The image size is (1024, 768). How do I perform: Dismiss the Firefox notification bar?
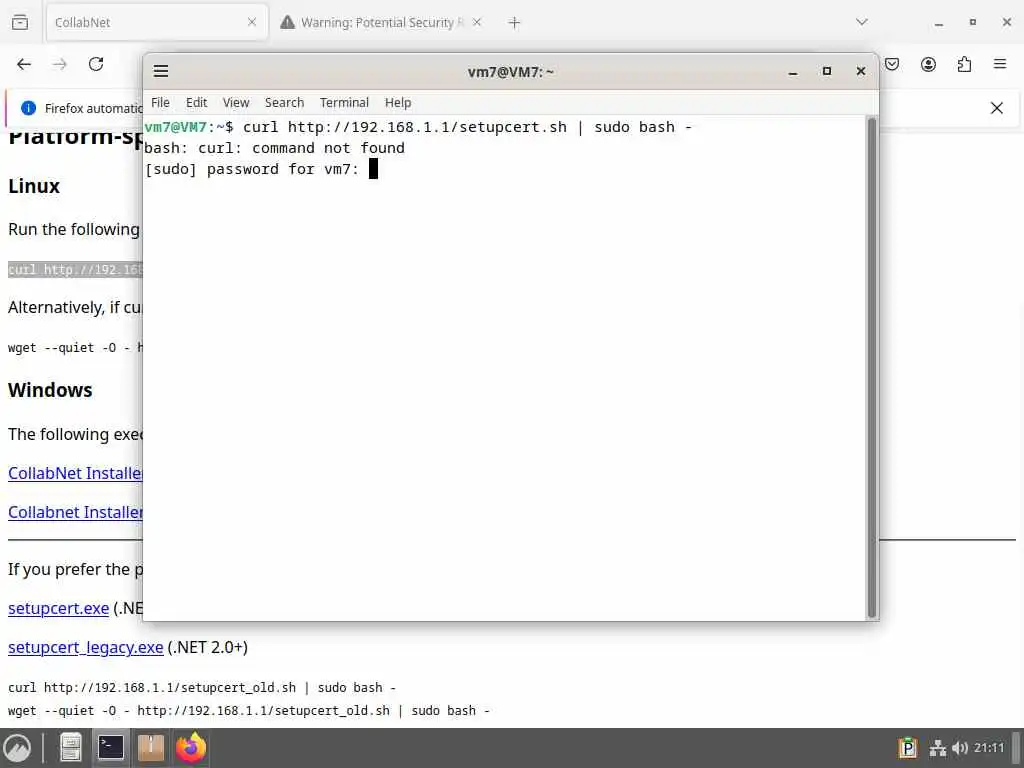pyautogui.click(x=997, y=108)
